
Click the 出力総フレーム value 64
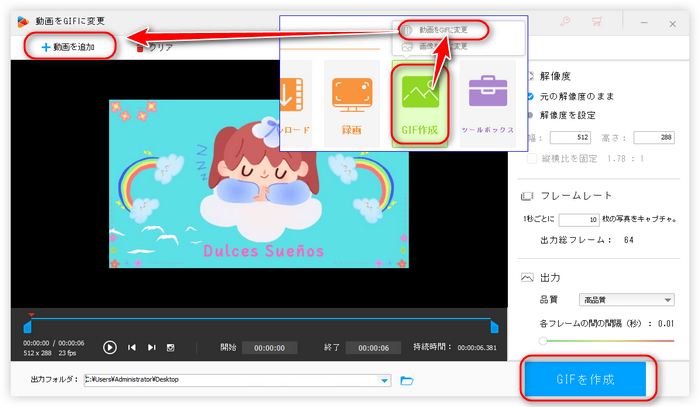pyautogui.click(x=629, y=240)
